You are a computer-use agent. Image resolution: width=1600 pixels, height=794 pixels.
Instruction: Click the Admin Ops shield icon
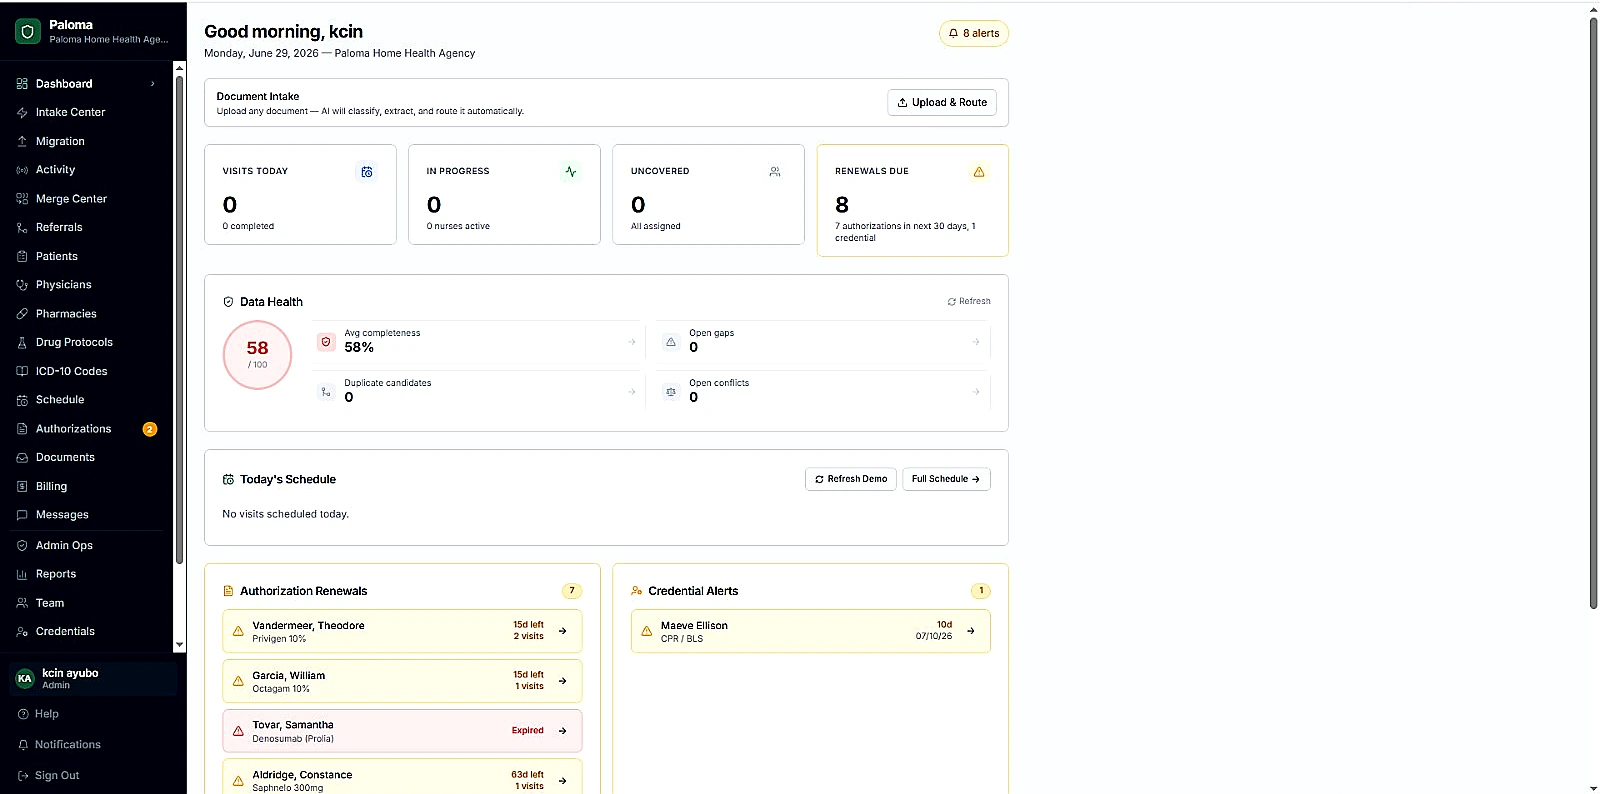(x=22, y=546)
